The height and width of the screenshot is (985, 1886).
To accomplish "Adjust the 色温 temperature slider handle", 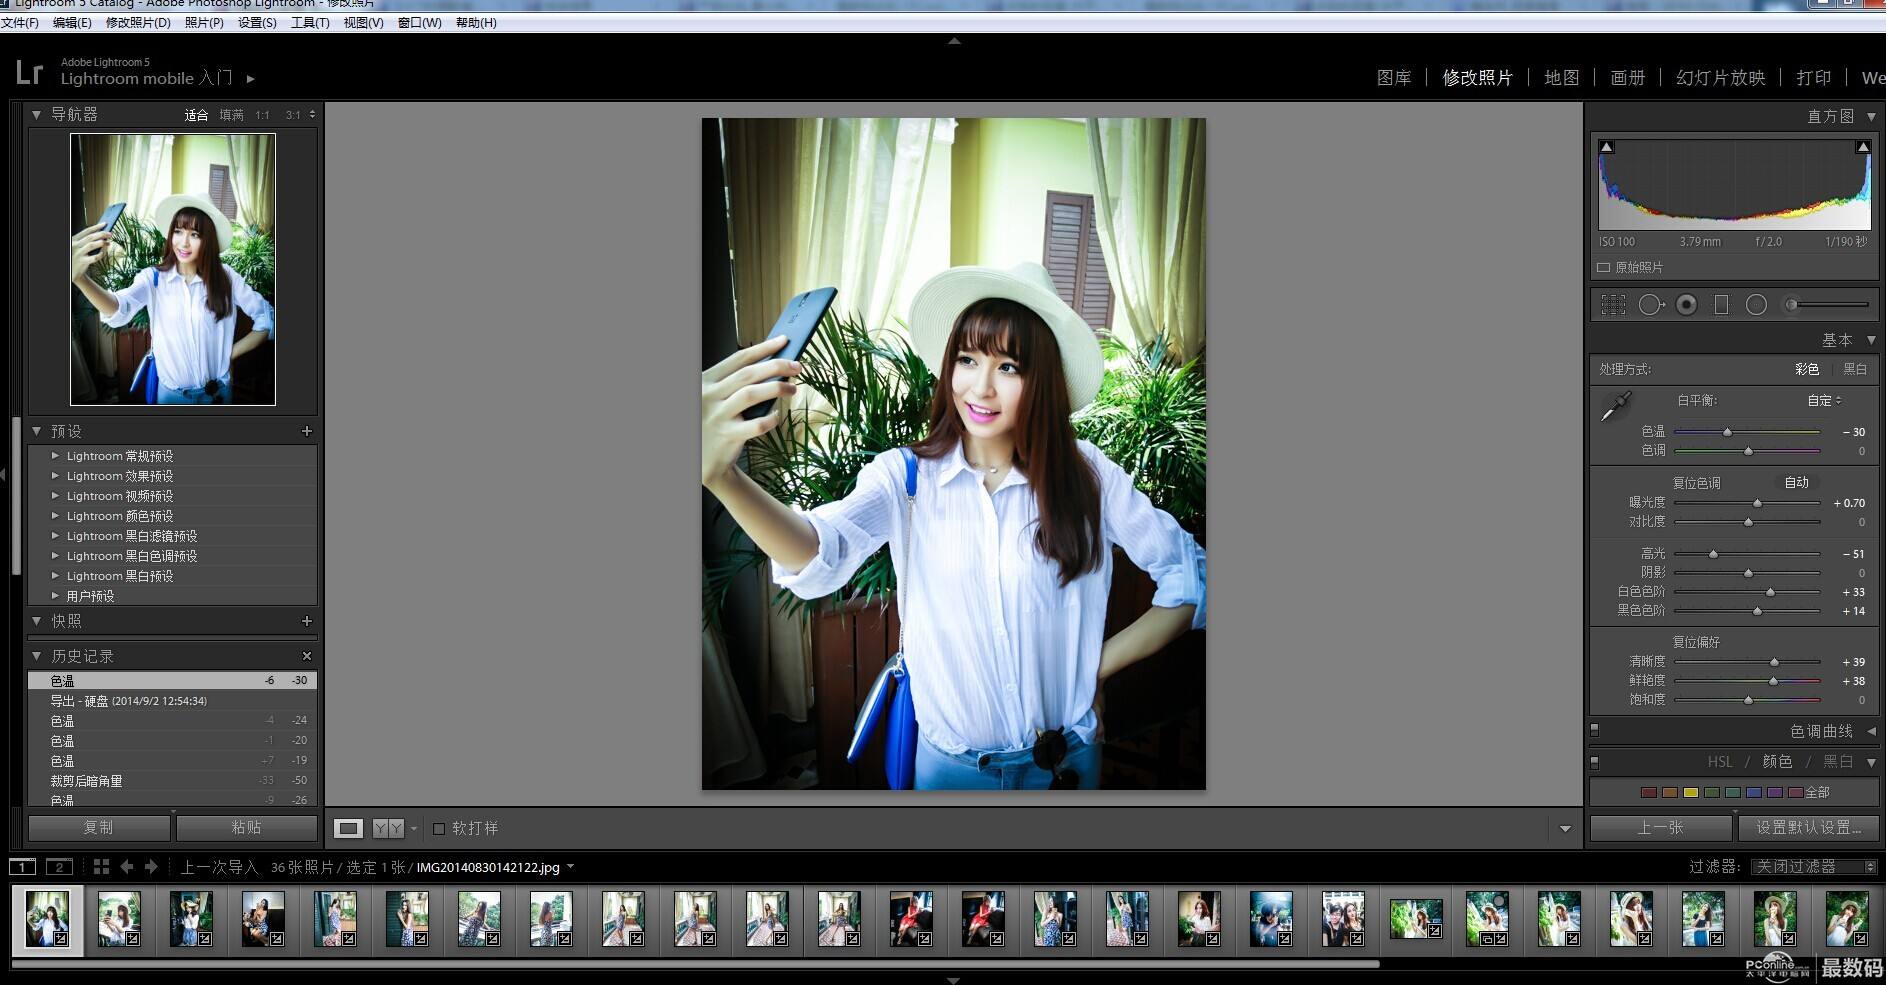I will pyautogui.click(x=1727, y=432).
